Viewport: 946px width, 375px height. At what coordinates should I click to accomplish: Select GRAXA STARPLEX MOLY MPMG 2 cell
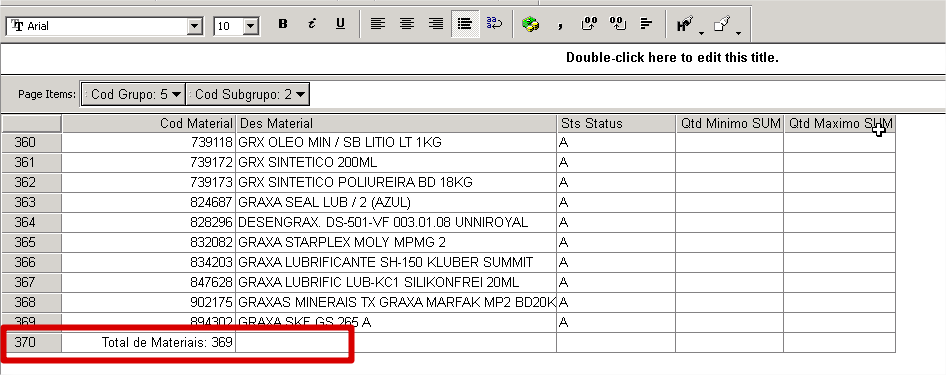(396, 242)
